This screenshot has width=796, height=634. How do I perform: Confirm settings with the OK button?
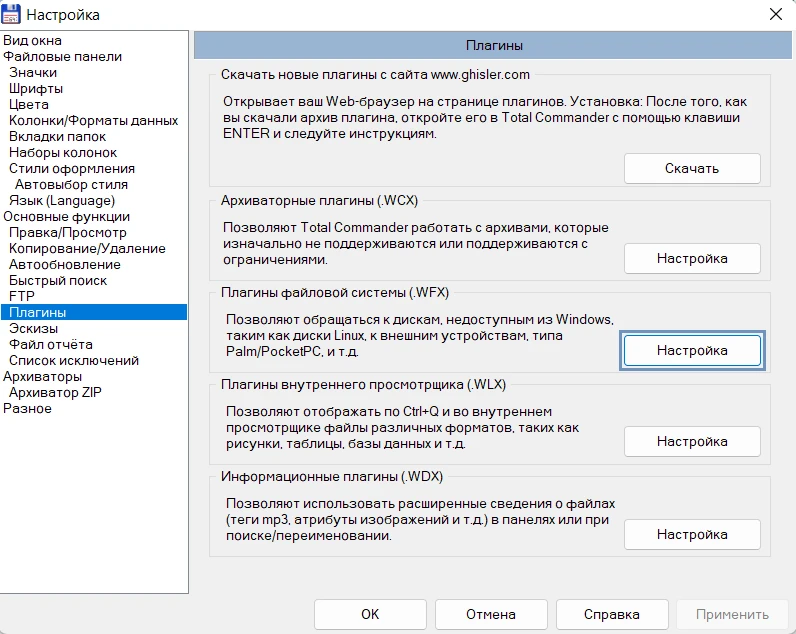(x=370, y=614)
